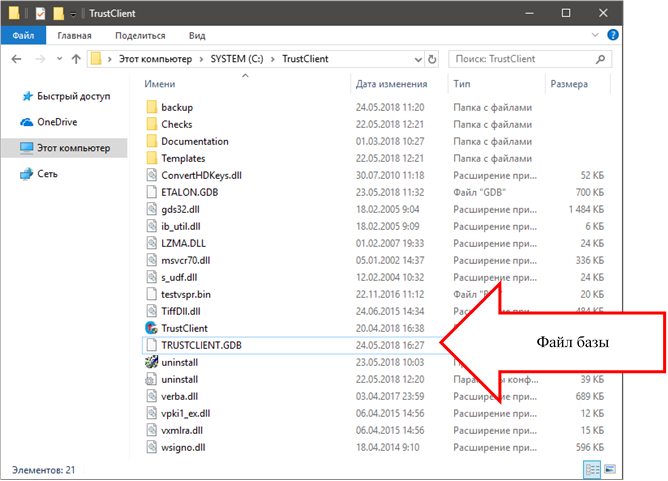Click the 1 484 КБ size value
The width and height of the screenshot is (668, 481).
586,209
